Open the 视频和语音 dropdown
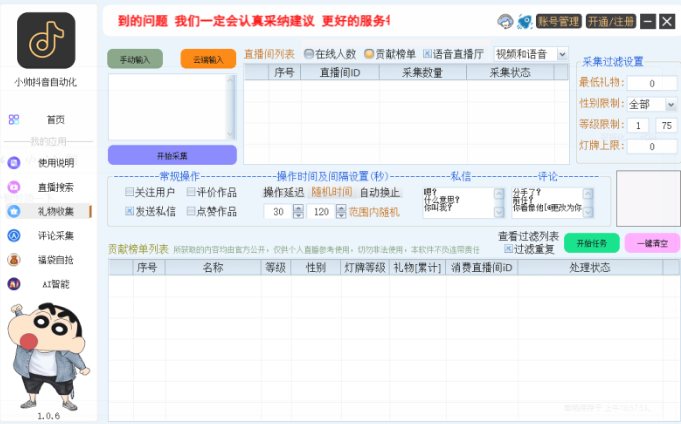 562,54
